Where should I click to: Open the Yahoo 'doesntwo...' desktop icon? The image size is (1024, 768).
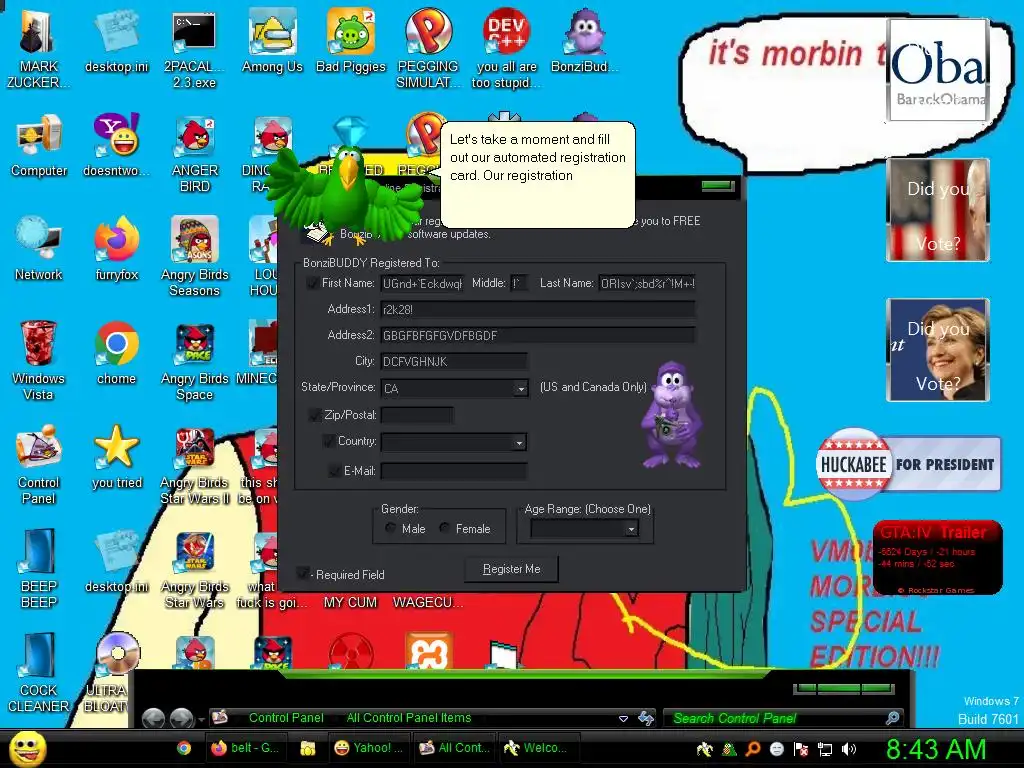point(116,145)
